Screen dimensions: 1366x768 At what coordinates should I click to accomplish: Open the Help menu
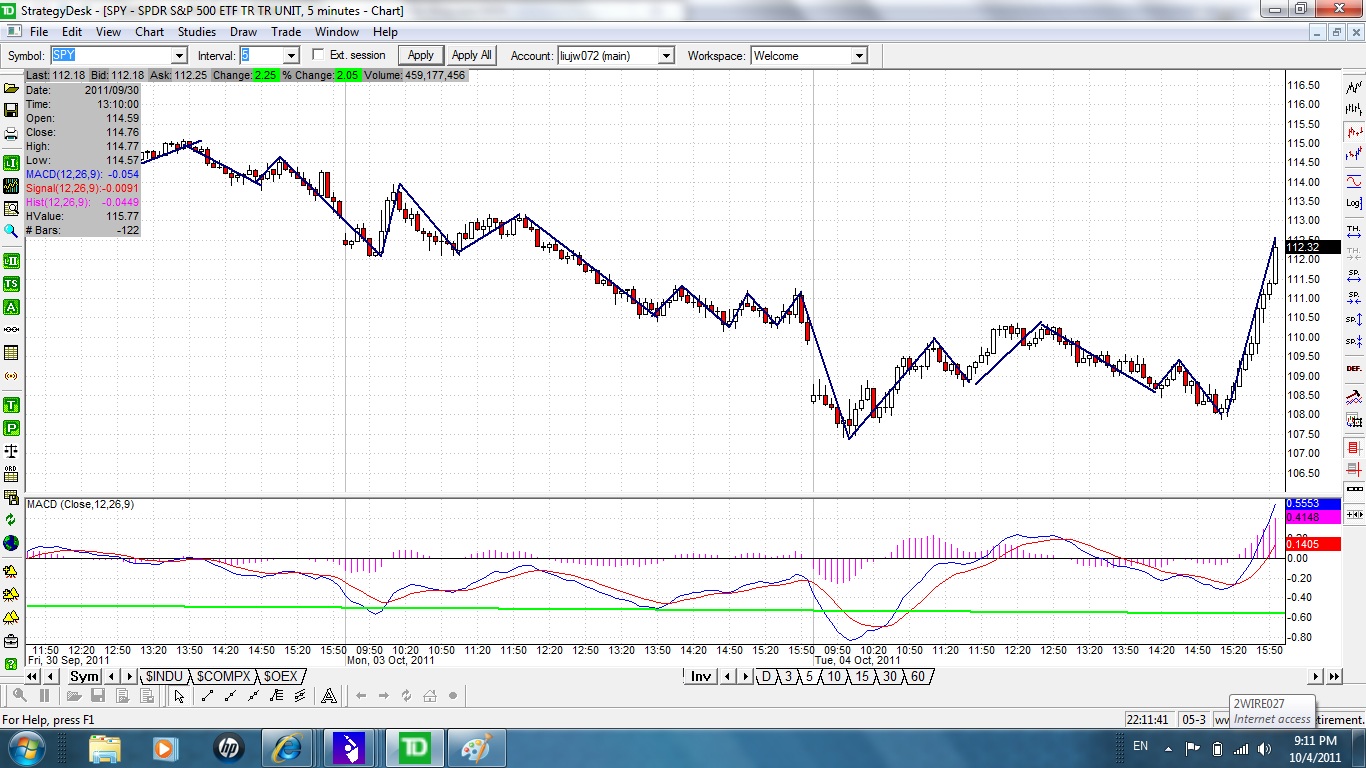pos(385,32)
